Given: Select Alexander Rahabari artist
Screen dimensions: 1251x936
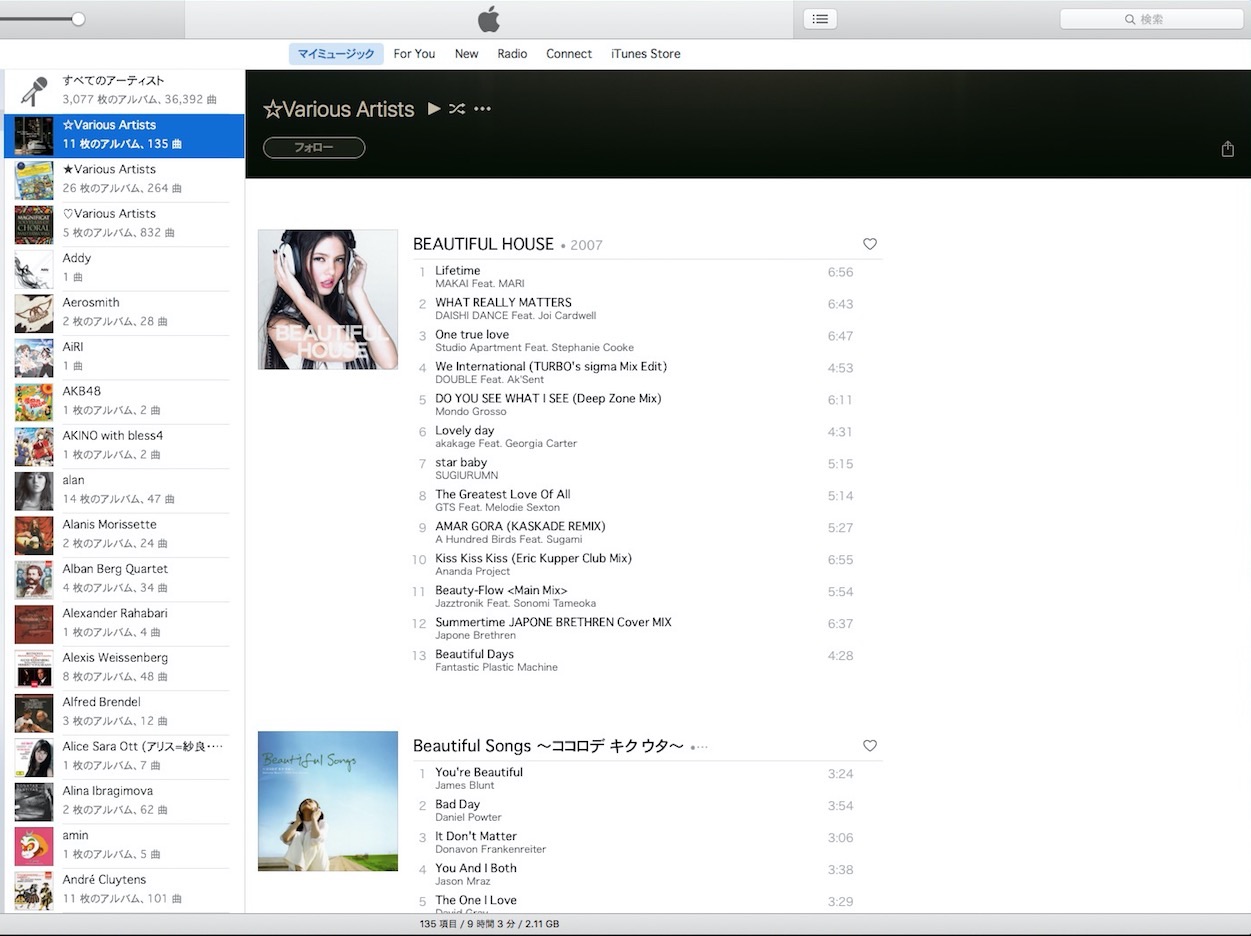Looking at the screenshot, I should [124, 624].
